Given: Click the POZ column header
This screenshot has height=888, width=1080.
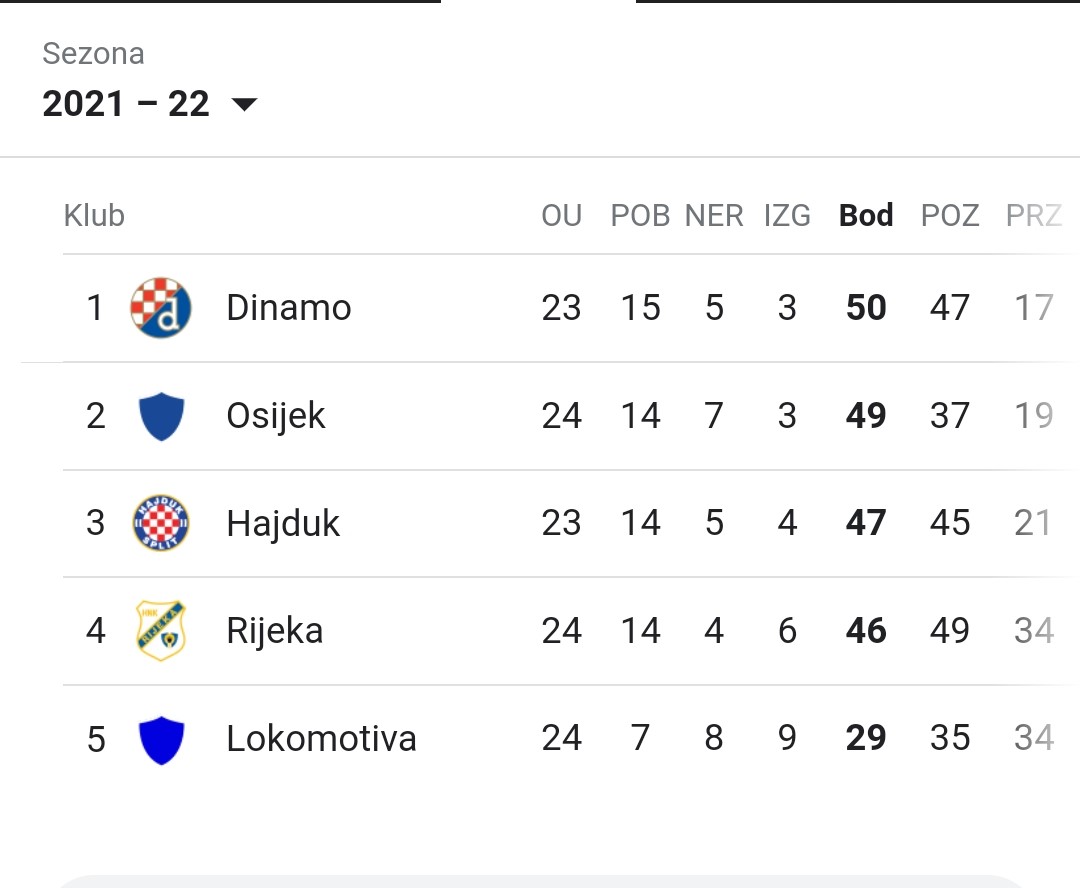Looking at the screenshot, I should click(950, 216).
